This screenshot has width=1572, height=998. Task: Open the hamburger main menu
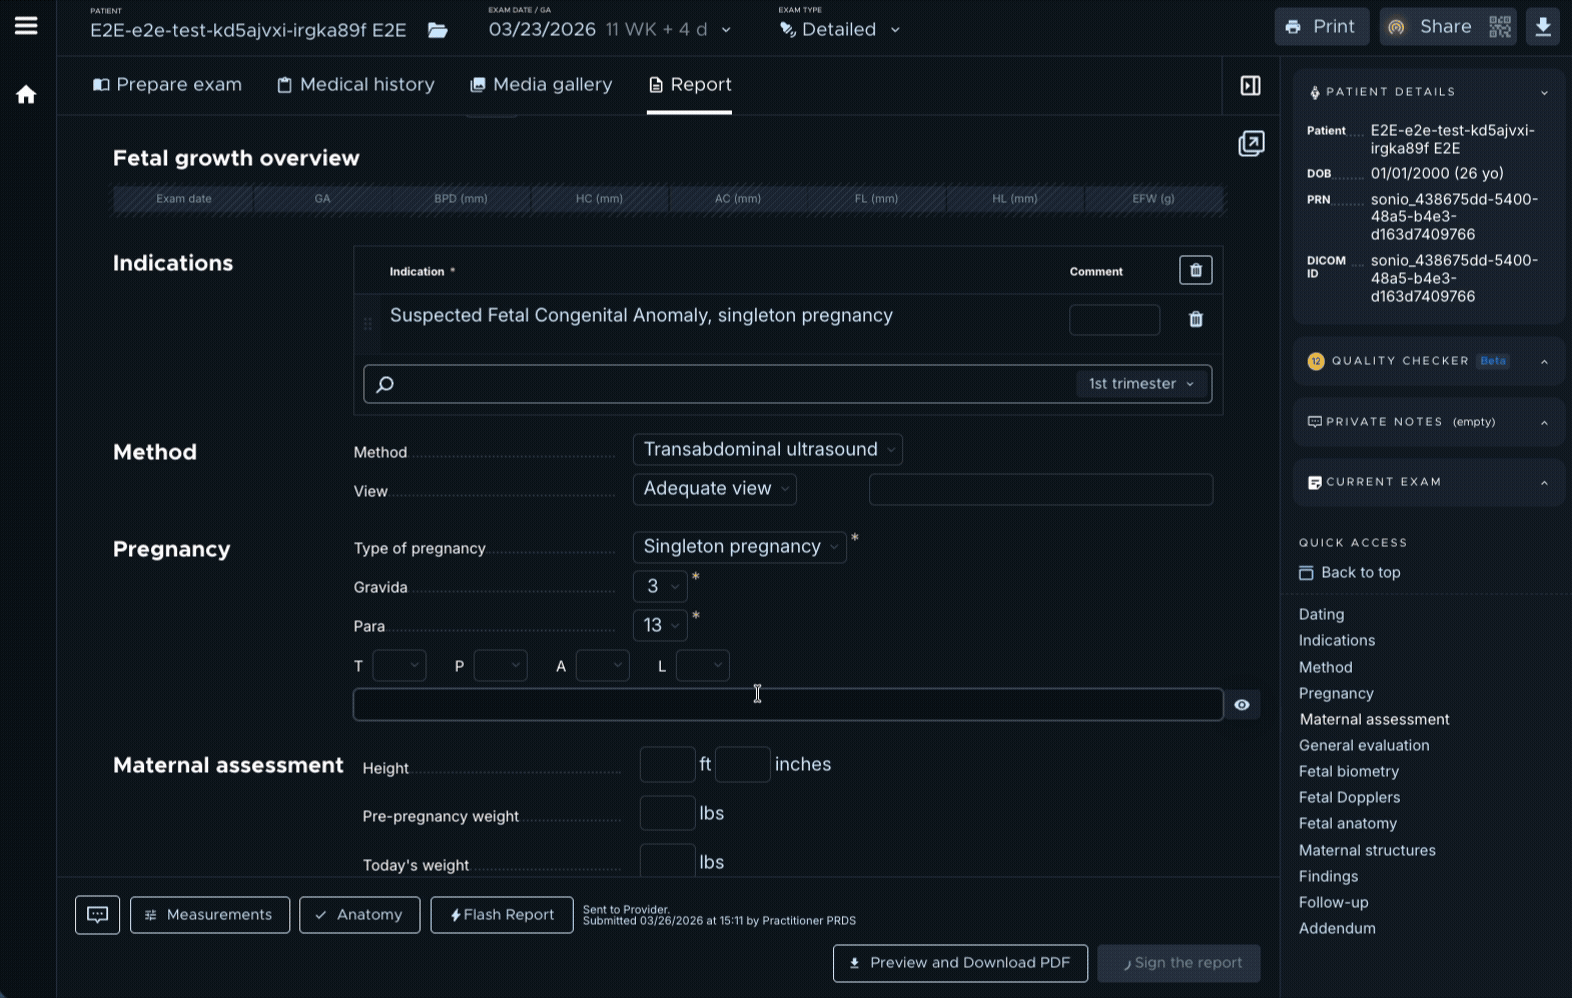click(x=26, y=26)
